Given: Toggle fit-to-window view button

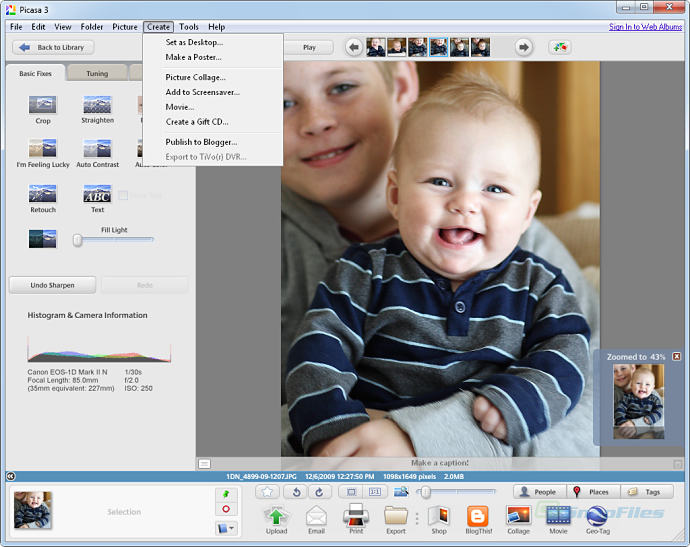Looking at the screenshot, I should pyautogui.click(x=351, y=492).
